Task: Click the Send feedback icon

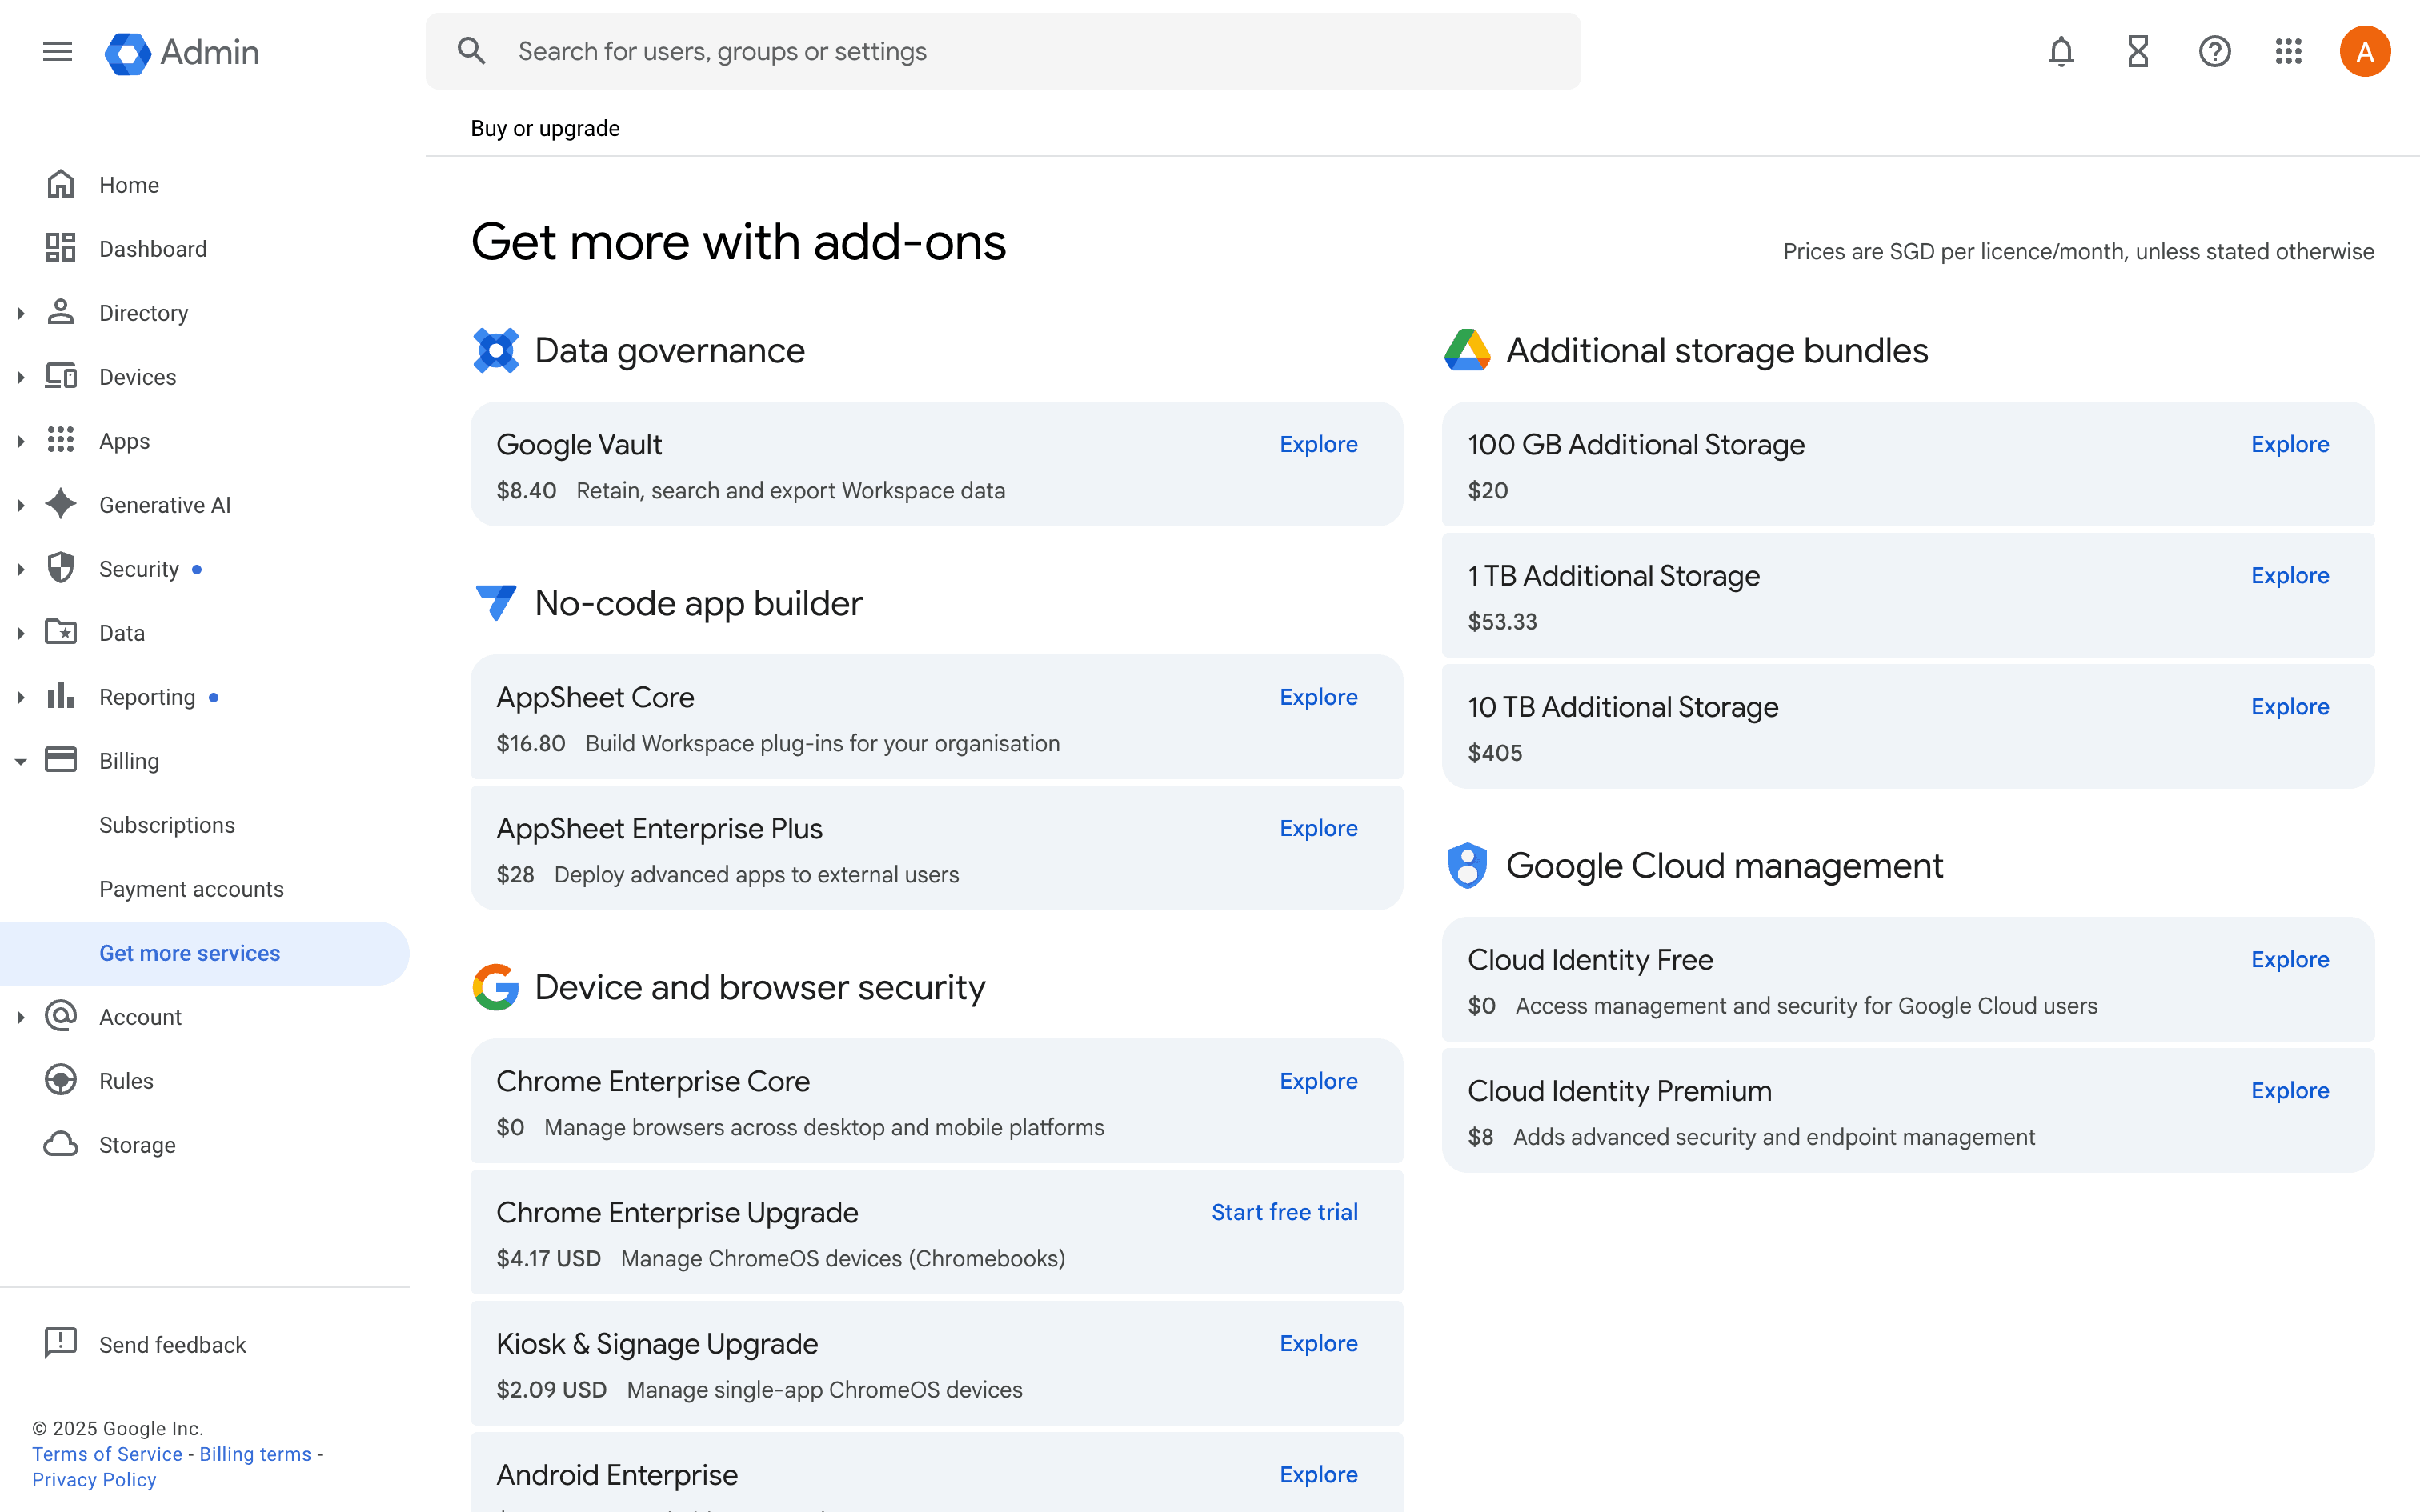Action: (x=61, y=1344)
